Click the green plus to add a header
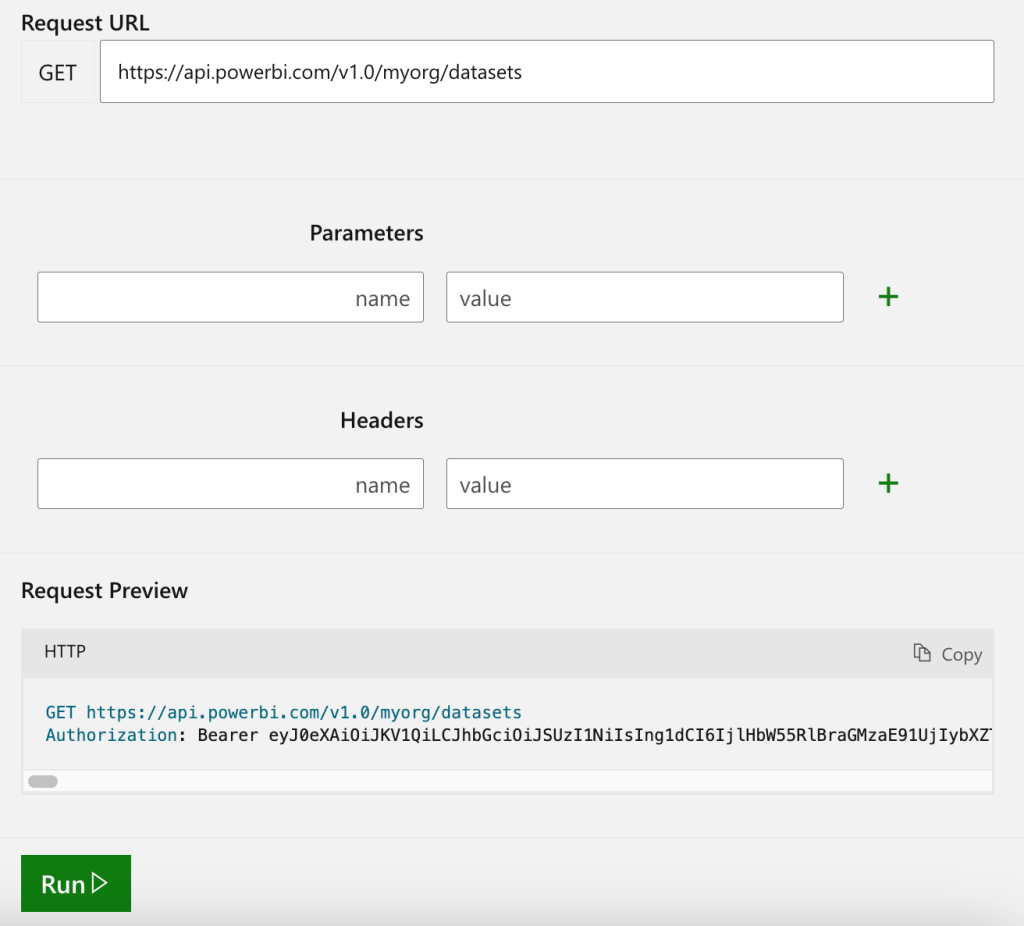This screenshot has width=1024, height=926. click(x=888, y=483)
